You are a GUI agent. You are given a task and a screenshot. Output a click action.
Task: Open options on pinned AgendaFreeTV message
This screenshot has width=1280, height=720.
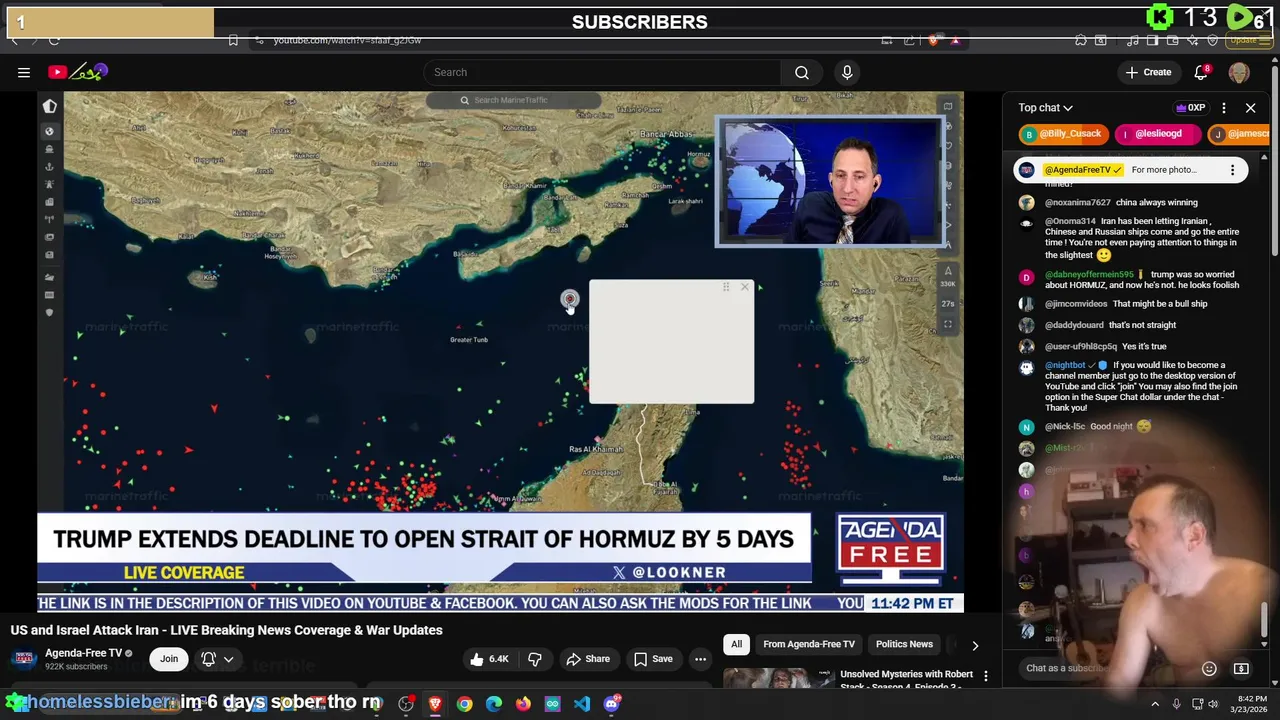(x=1232, y=170)
